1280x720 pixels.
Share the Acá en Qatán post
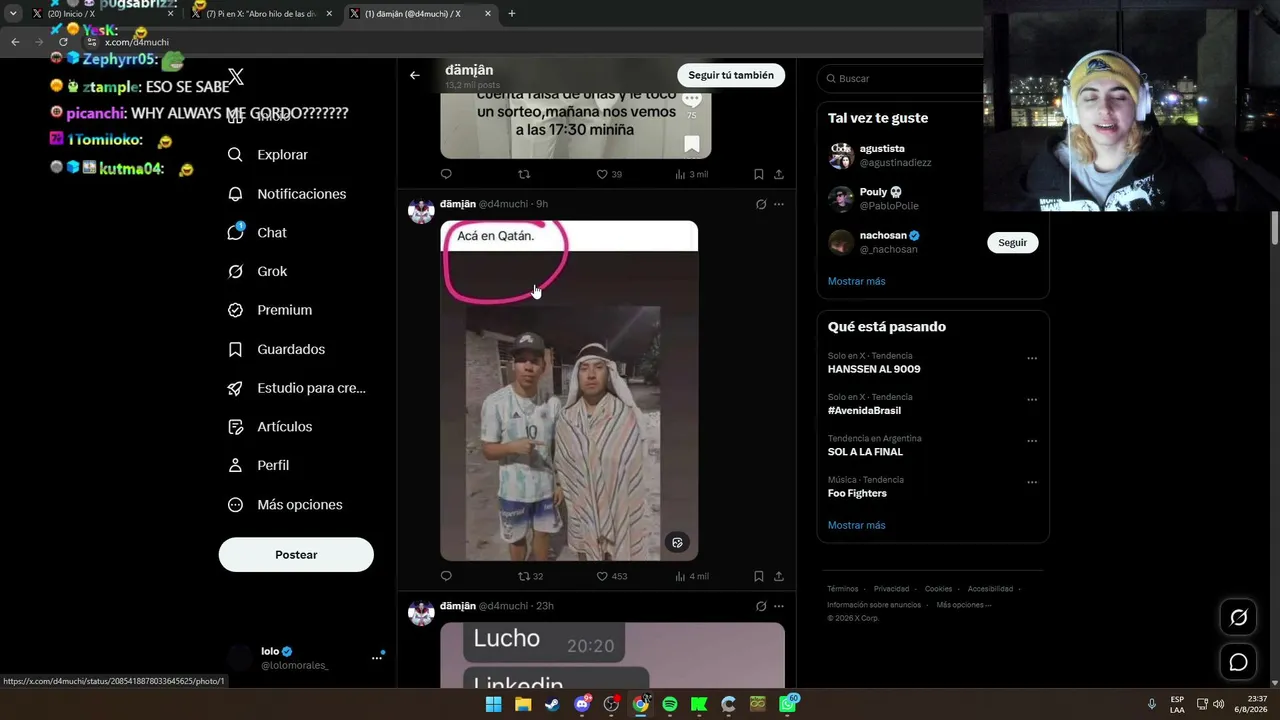(x=779, y=576)
